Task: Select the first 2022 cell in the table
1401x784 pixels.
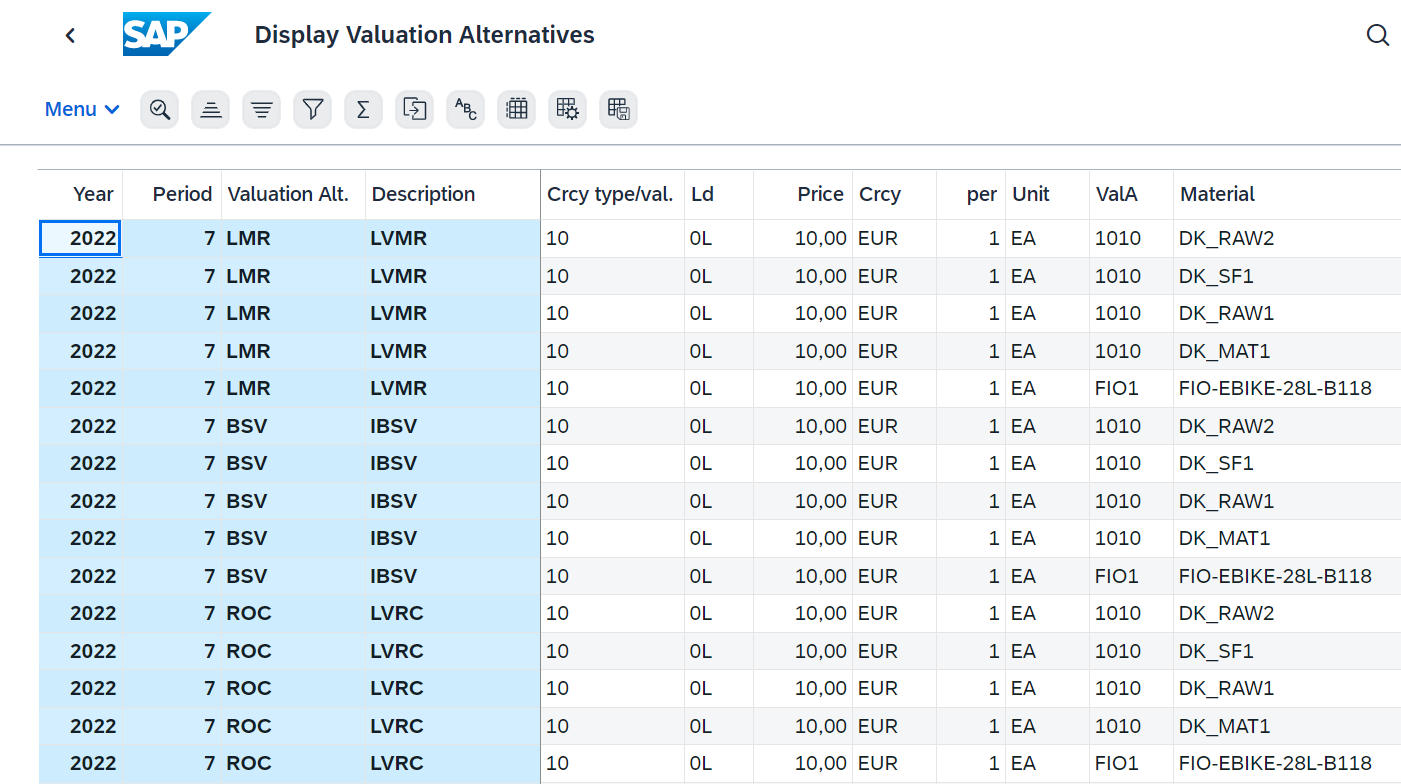Action: pyautogui.click(x=80, y=238)
